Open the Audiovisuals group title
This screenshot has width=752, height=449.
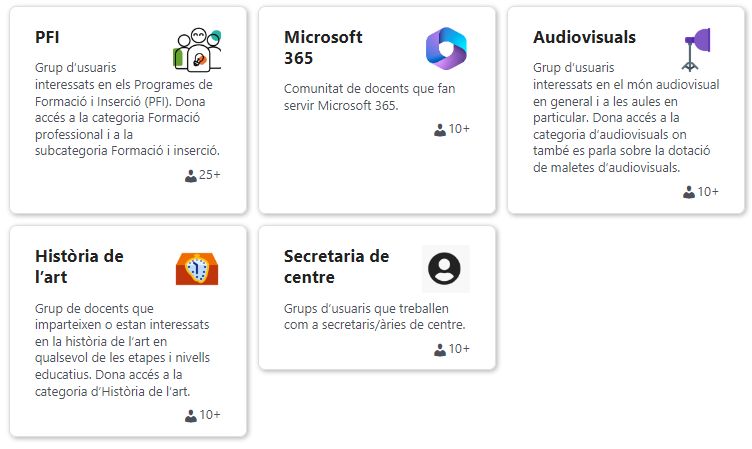[x=584, y=37]
